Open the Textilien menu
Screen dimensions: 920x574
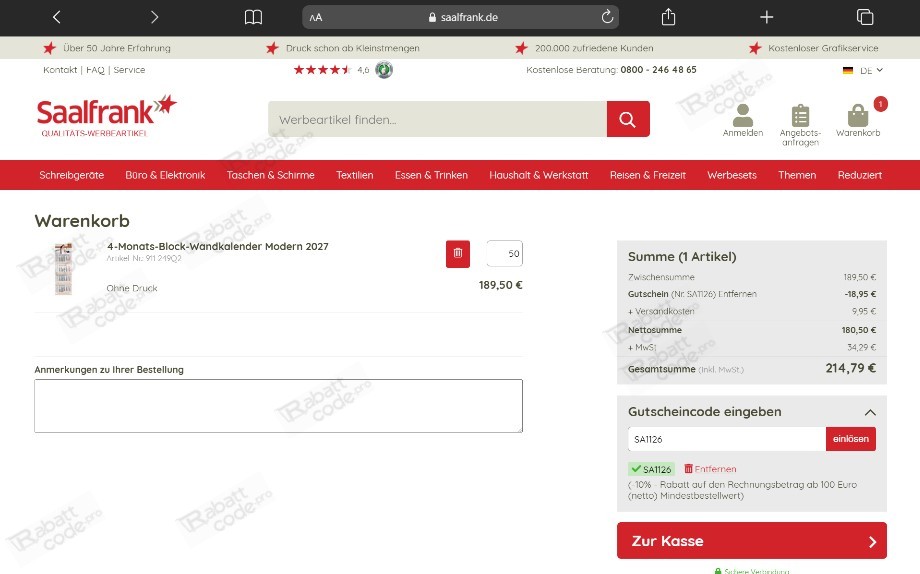354,175
